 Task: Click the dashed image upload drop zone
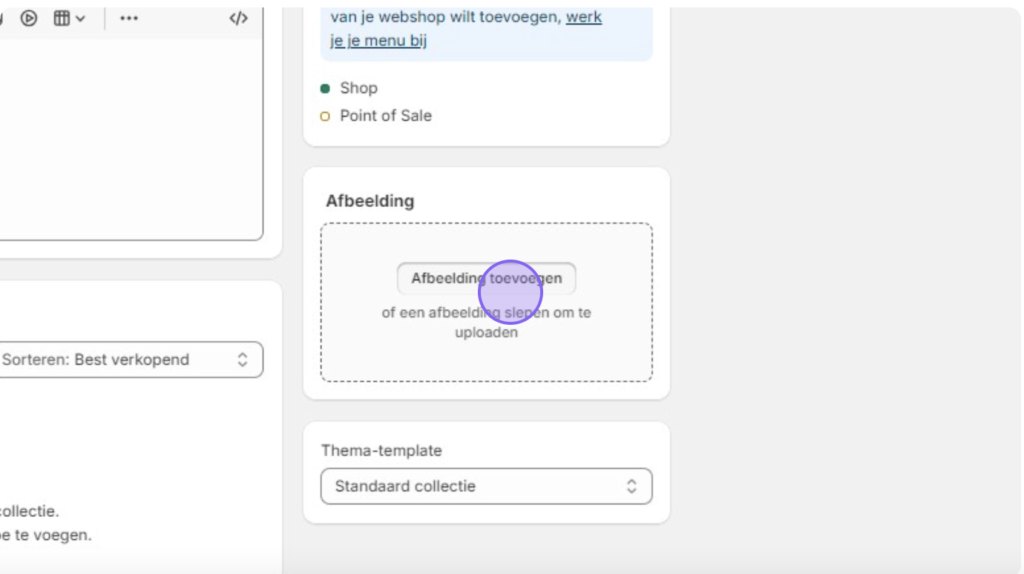point(486,302)
